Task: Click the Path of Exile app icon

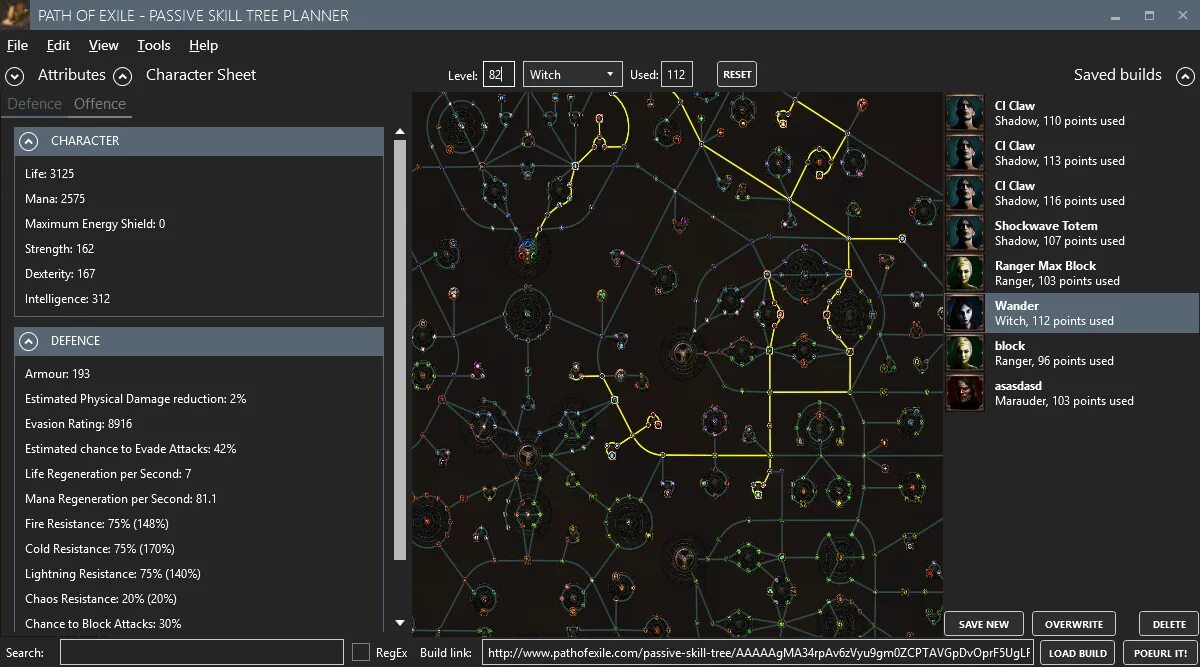Action: tap(15, 15)
